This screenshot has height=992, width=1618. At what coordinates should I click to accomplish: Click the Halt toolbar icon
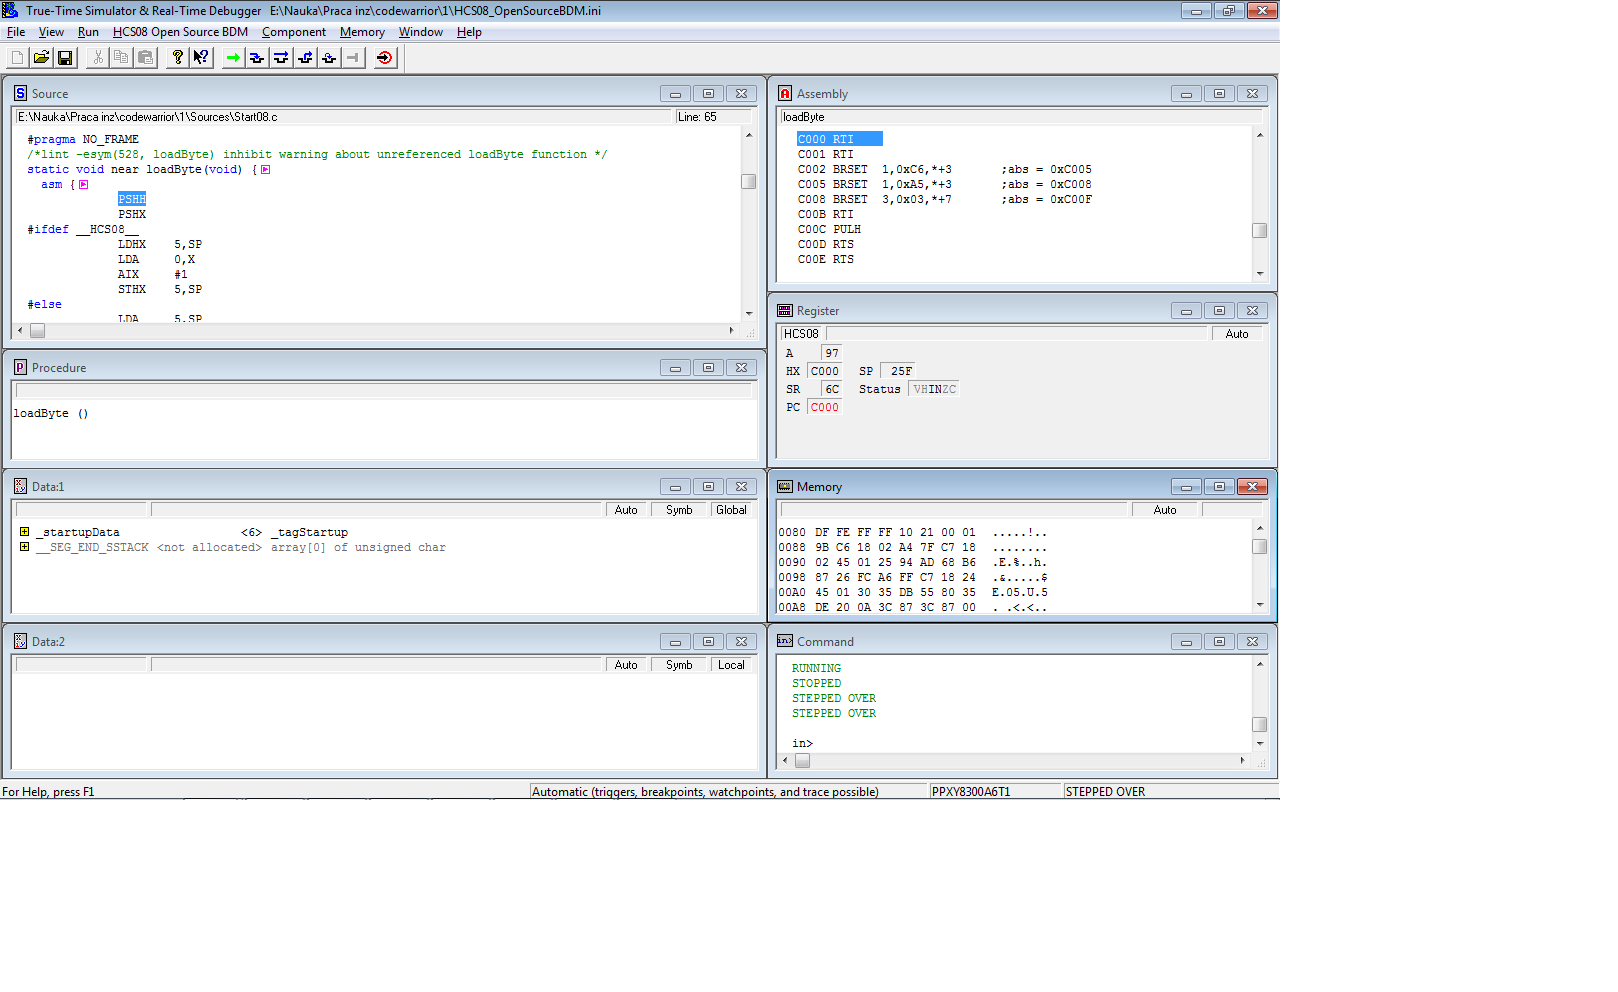(x=353, y=58)
